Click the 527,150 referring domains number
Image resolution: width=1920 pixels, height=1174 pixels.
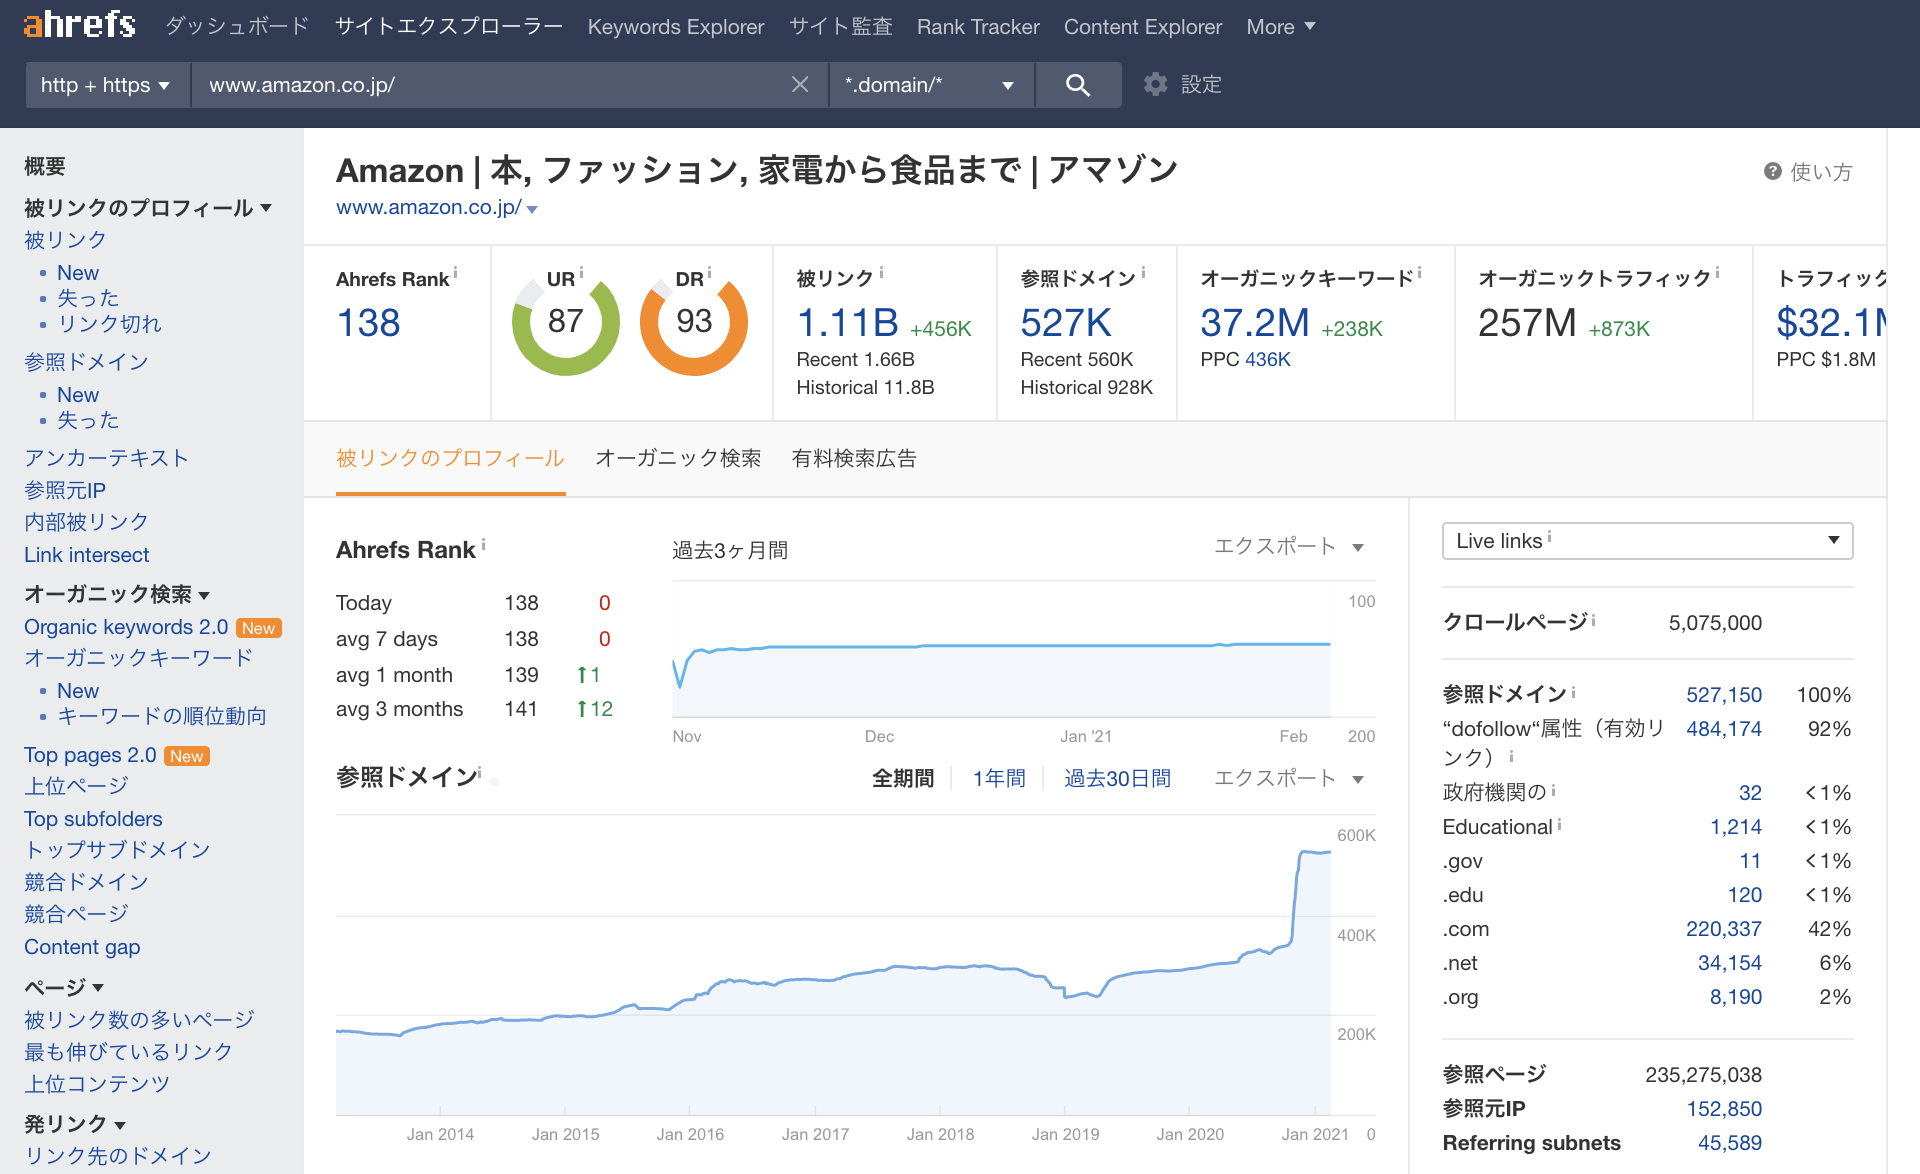coord(1723,695)
